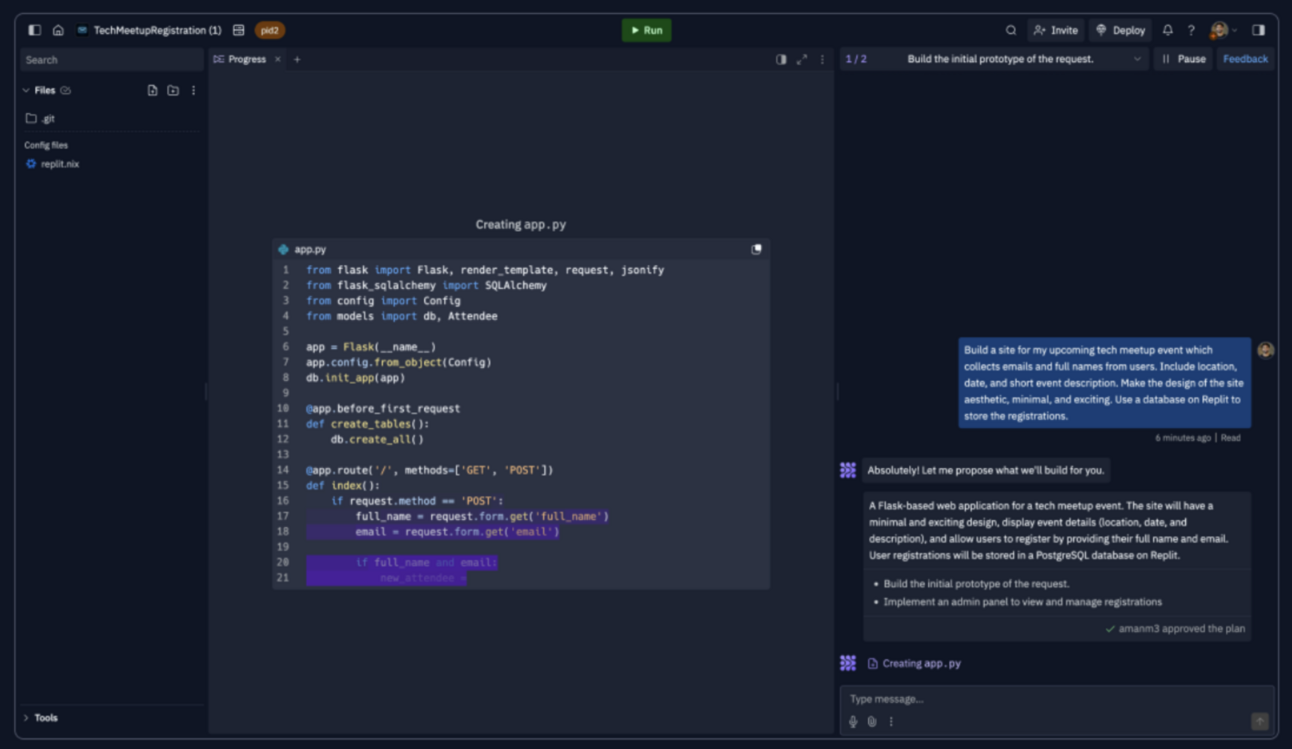Open the search magnifier in the top bar
This screenshot has height=749, width=1292.
click(1011, 30)
